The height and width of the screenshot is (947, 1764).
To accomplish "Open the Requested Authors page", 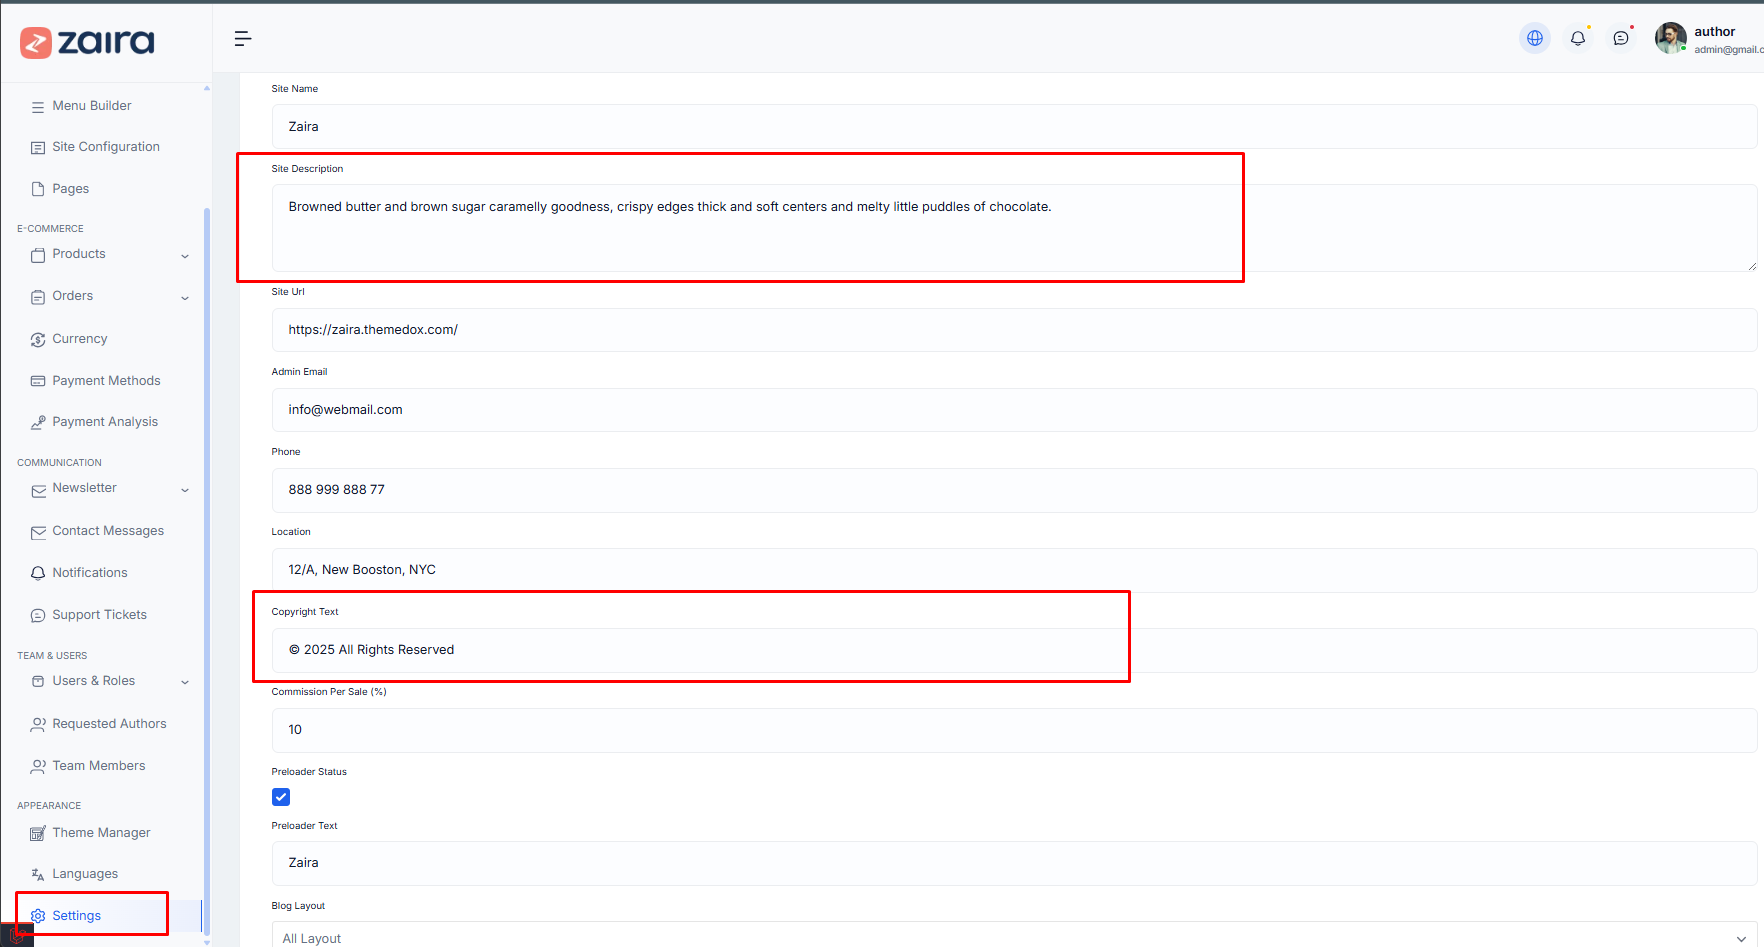I will (x=109, y=724).
